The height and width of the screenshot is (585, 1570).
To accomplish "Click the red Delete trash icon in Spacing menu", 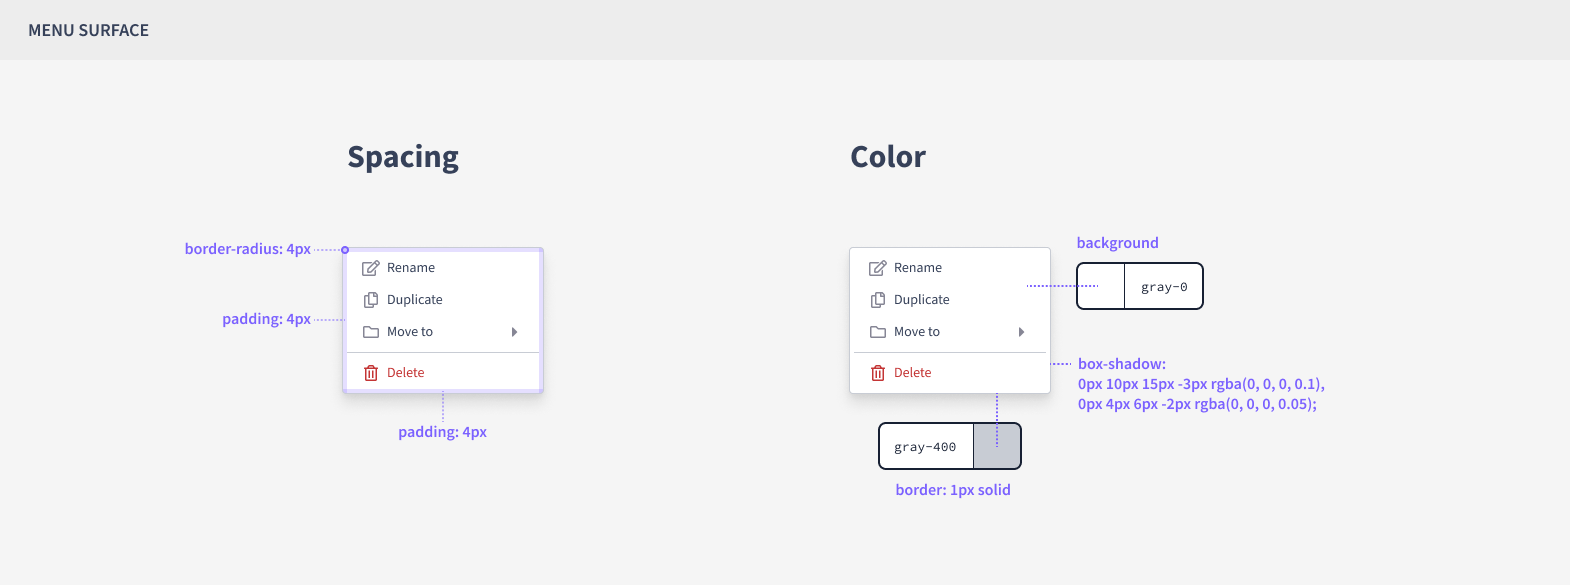I will click(x=371, y=373).
